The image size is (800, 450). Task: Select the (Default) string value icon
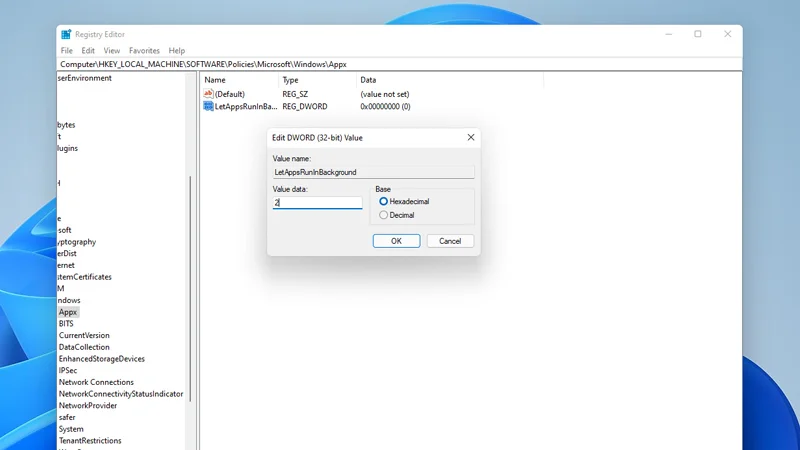208,94
